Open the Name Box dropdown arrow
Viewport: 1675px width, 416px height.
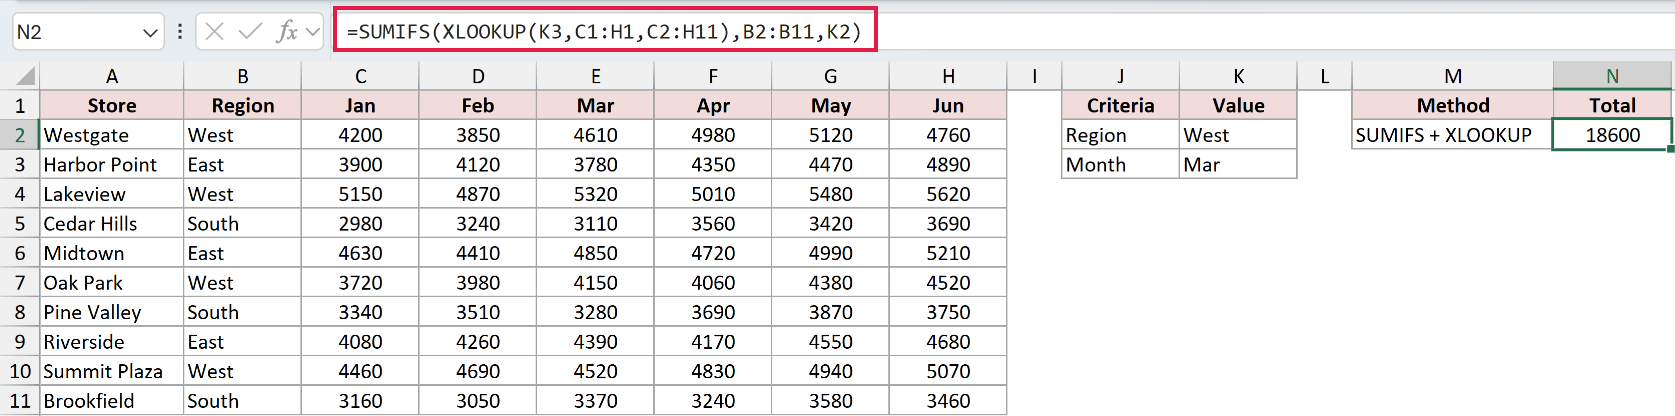[x=150, y=32]
